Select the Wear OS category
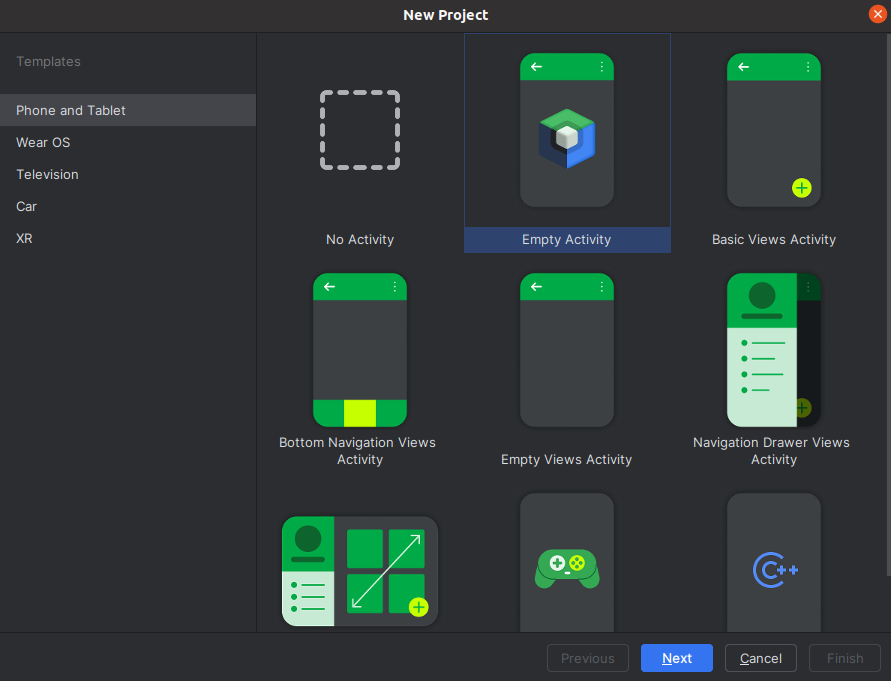Viewport: 891px width, 681px height. pos(43,142)
